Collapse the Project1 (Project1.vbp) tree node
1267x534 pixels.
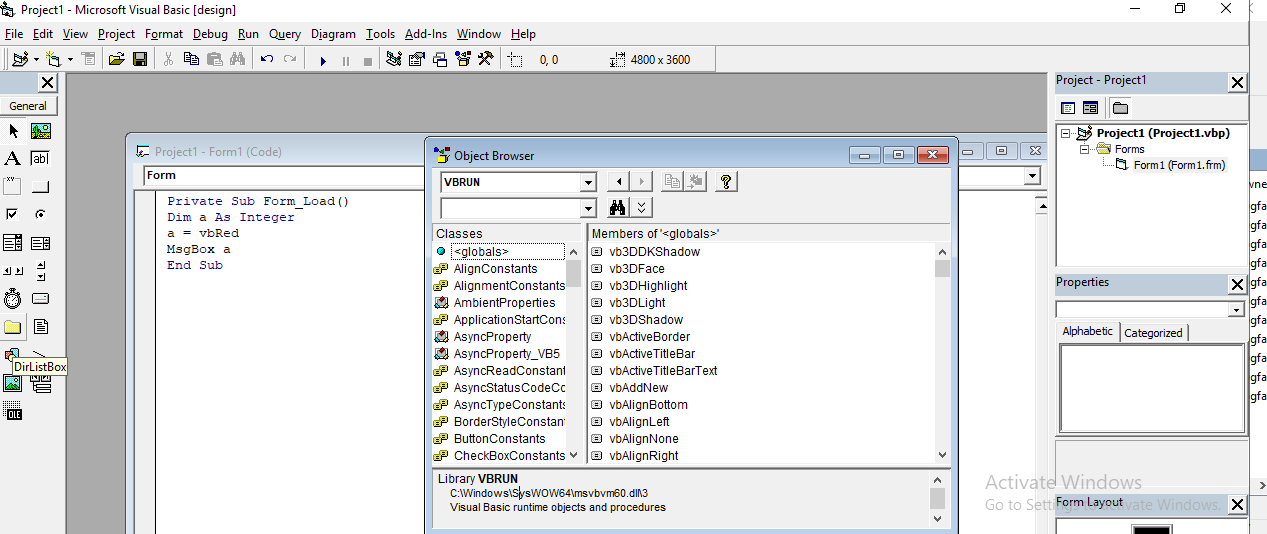(1066, 133)
